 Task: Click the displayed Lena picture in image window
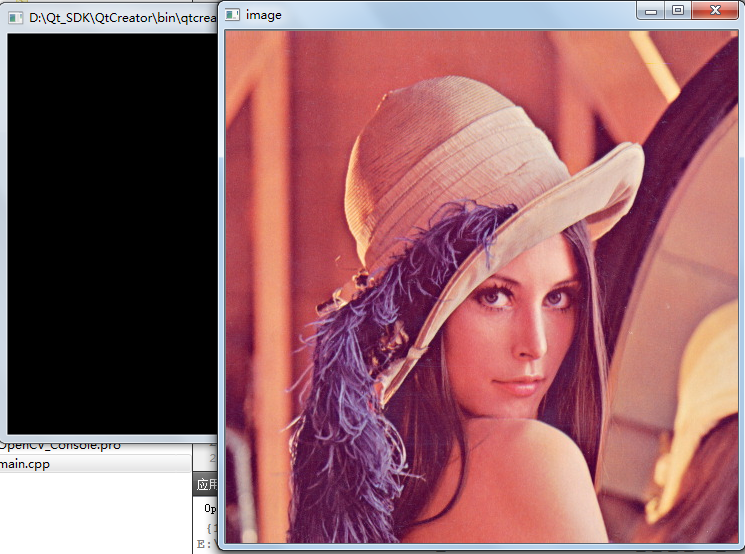pyautogui.click(x=481, y=287)
